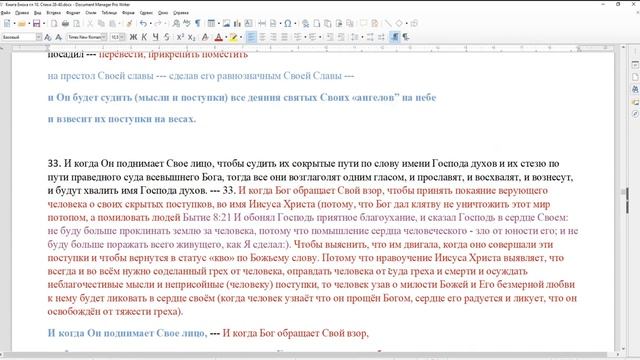Viewport: 640px width, 360px height.
Task: Toggle subscript X₂
Action: tap(191, 37)
